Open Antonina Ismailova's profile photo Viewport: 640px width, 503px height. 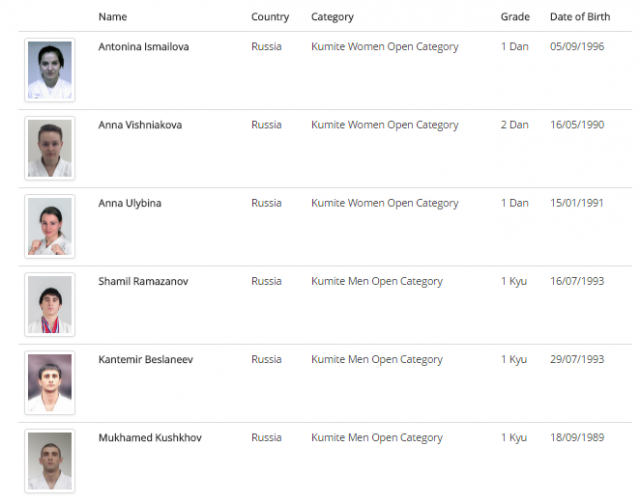click(x=49, y=70)
